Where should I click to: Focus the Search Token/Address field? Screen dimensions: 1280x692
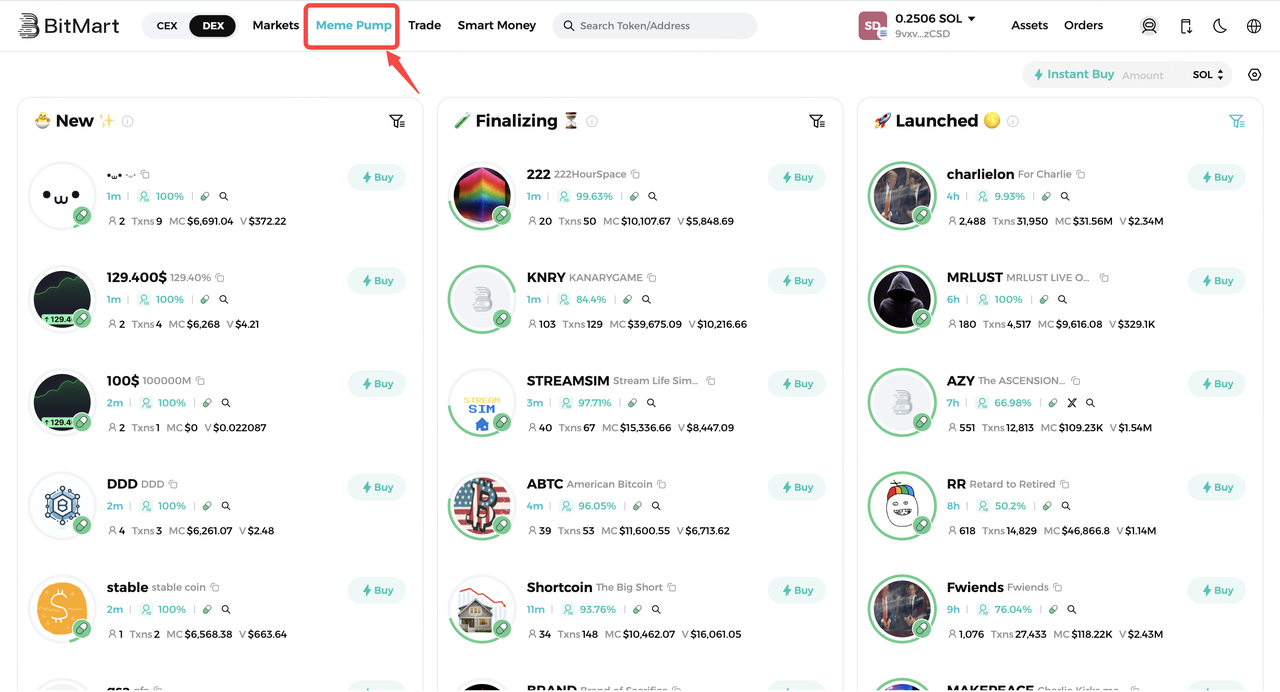click(655, 26)
